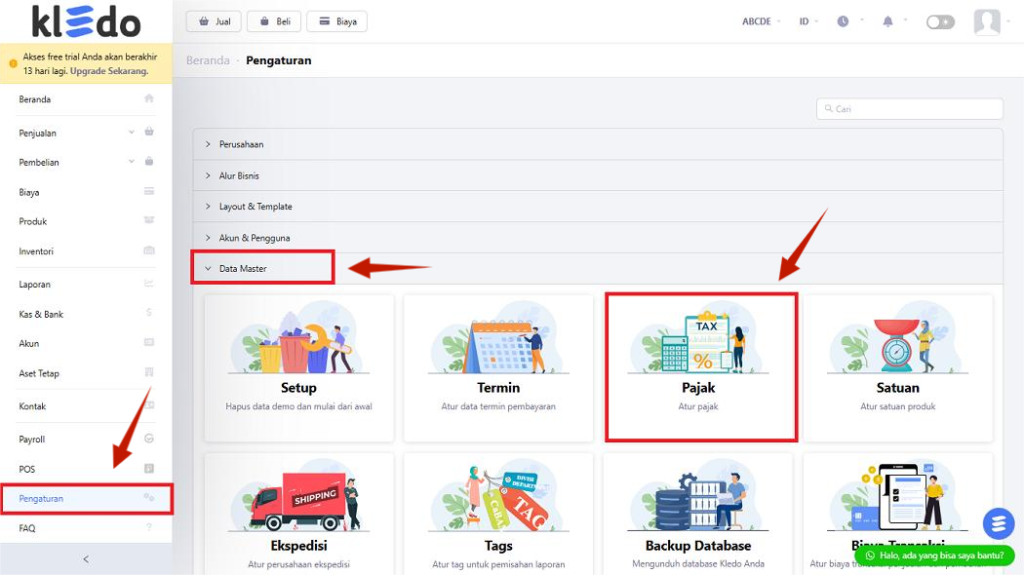
Task: Open the Satuan scale card
Action: click(x=897, y=366)
